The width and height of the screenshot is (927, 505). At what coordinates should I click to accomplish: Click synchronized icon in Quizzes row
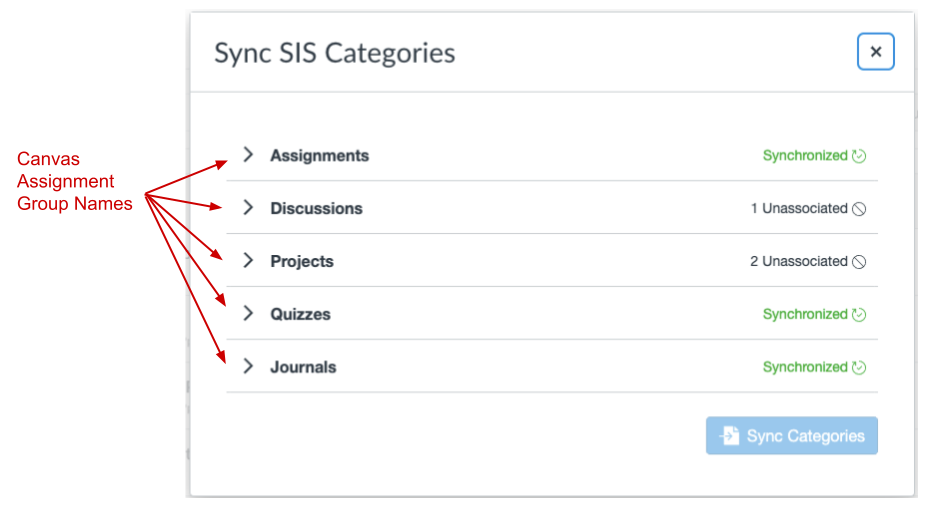(x=858, y=315)
